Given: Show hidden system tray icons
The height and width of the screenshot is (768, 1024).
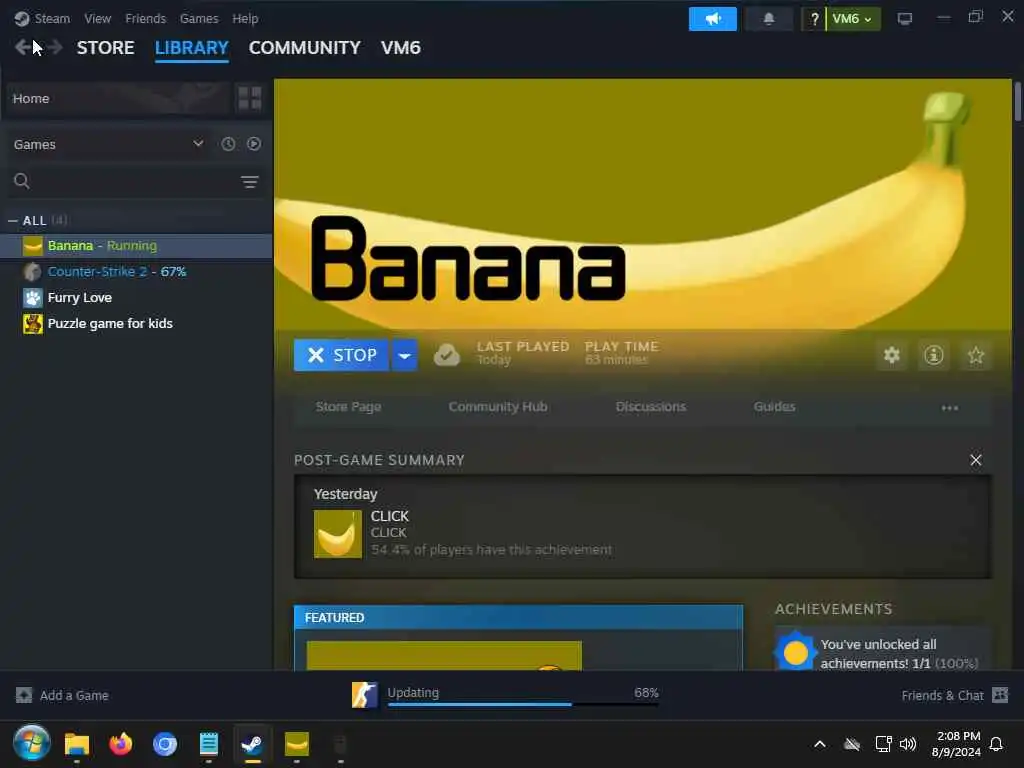Looking at the screenshot, I should pos(820,744).
